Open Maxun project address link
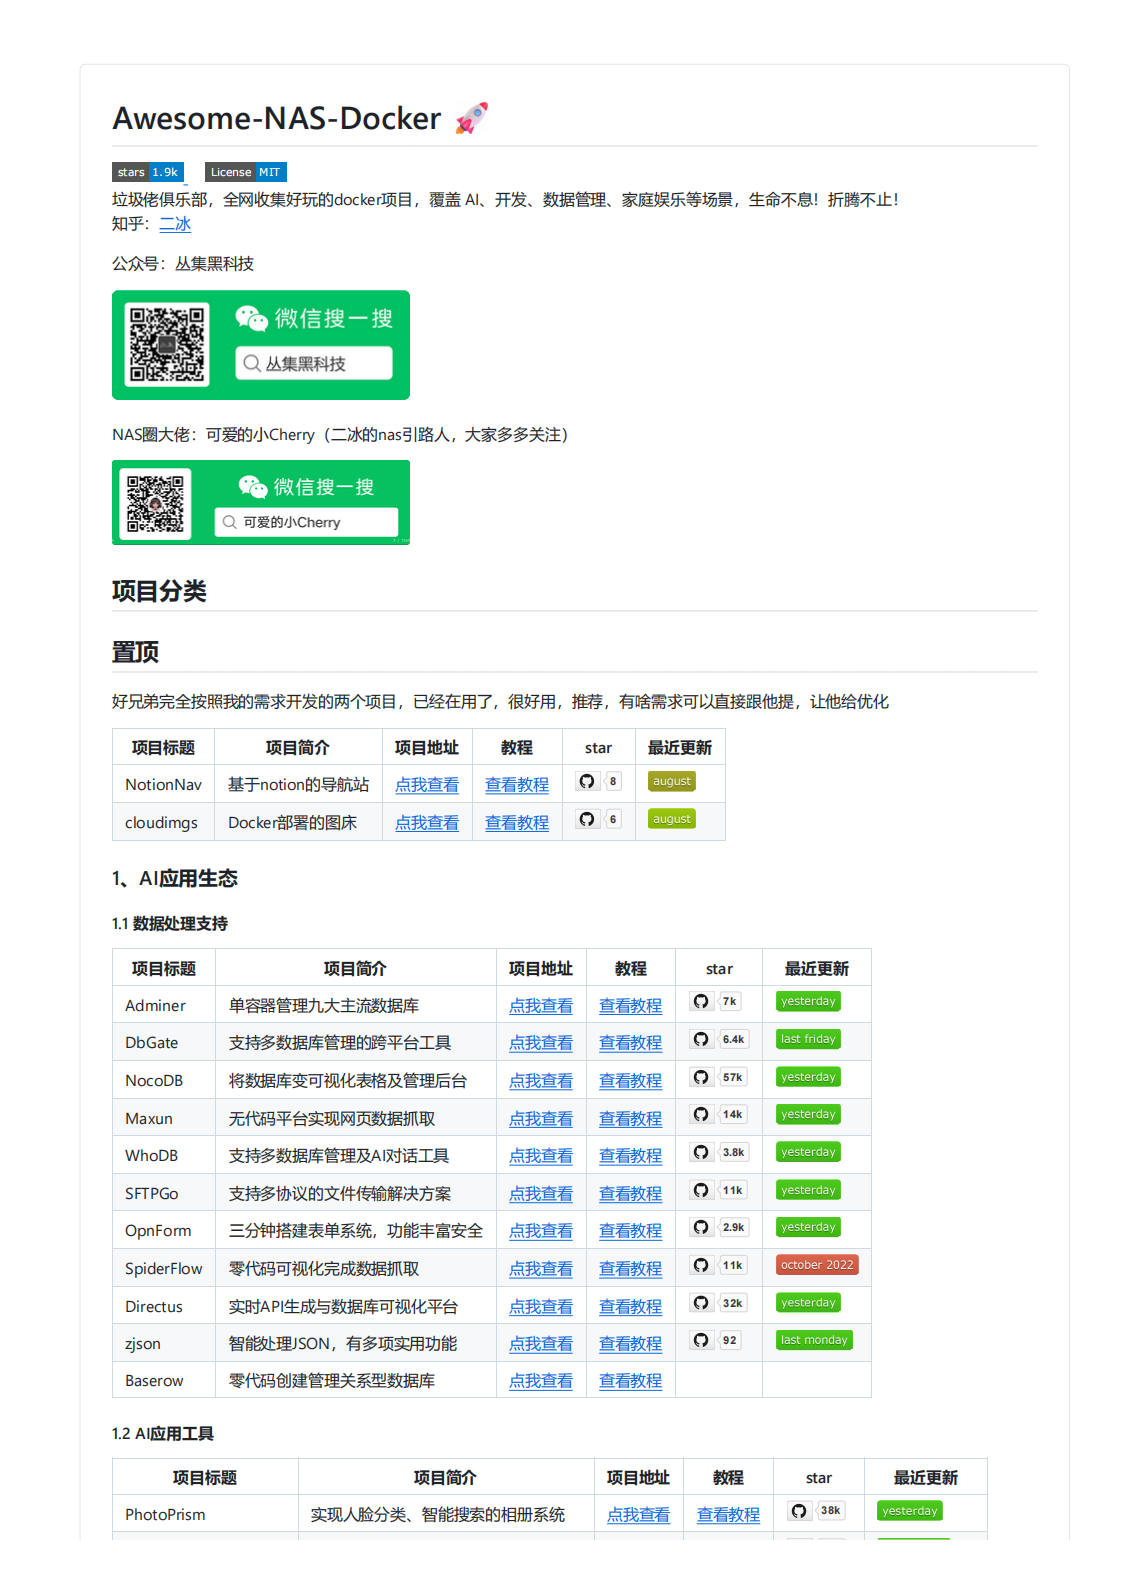 click(x=541, y=1119)
